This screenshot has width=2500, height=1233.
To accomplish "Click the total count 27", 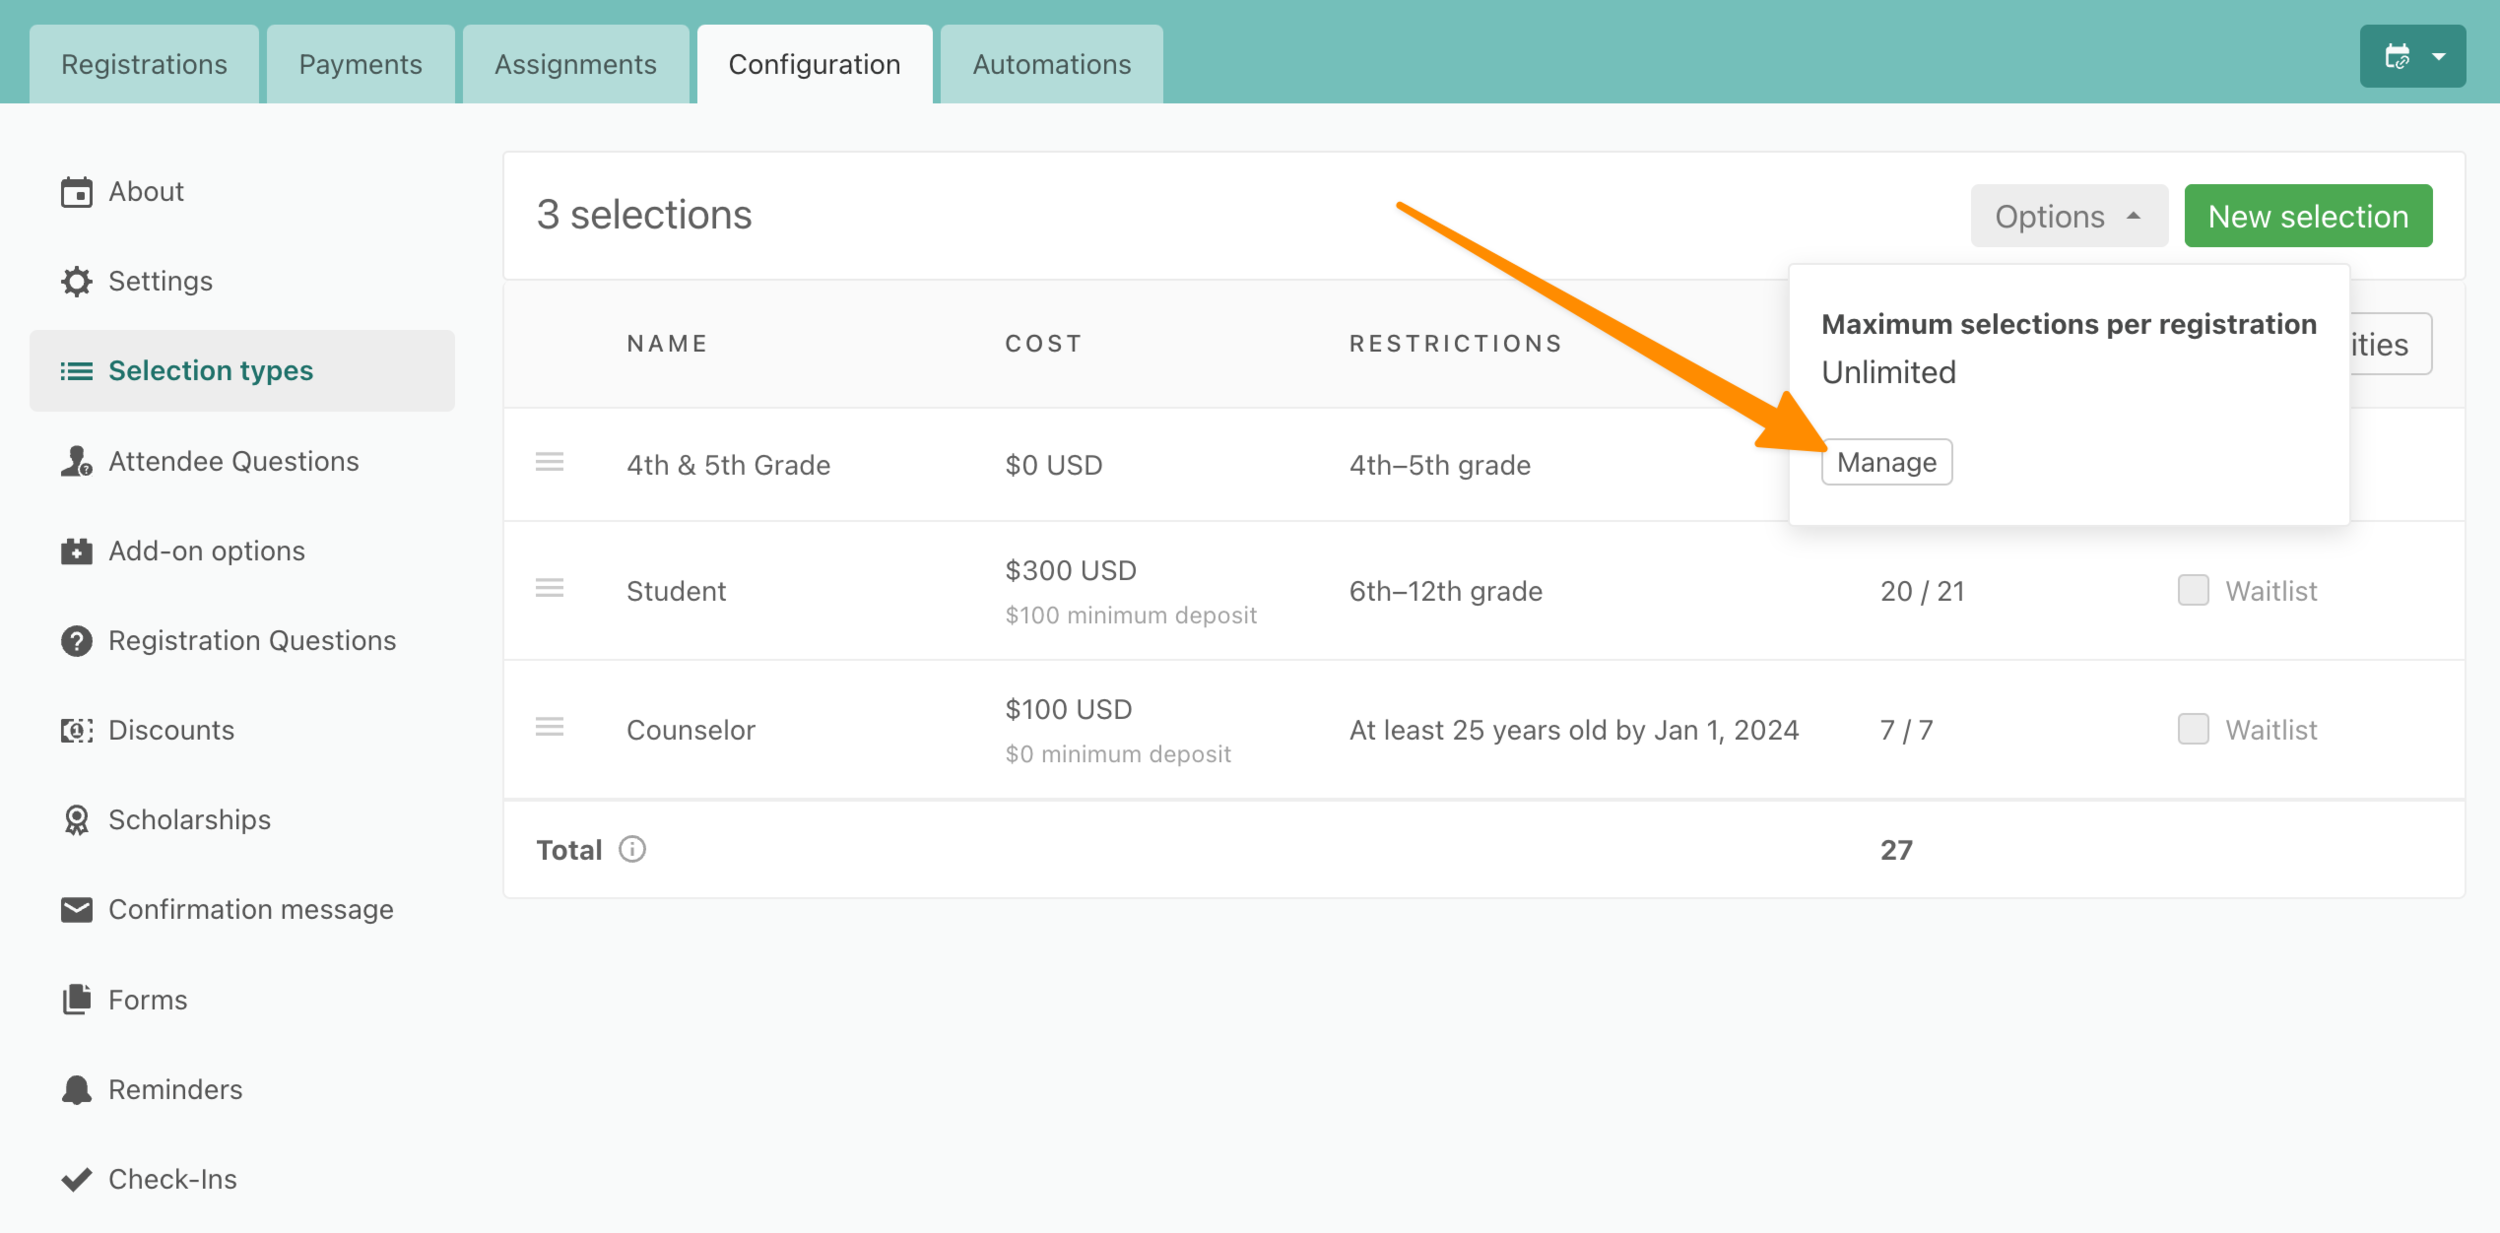I will (1896, 850).
